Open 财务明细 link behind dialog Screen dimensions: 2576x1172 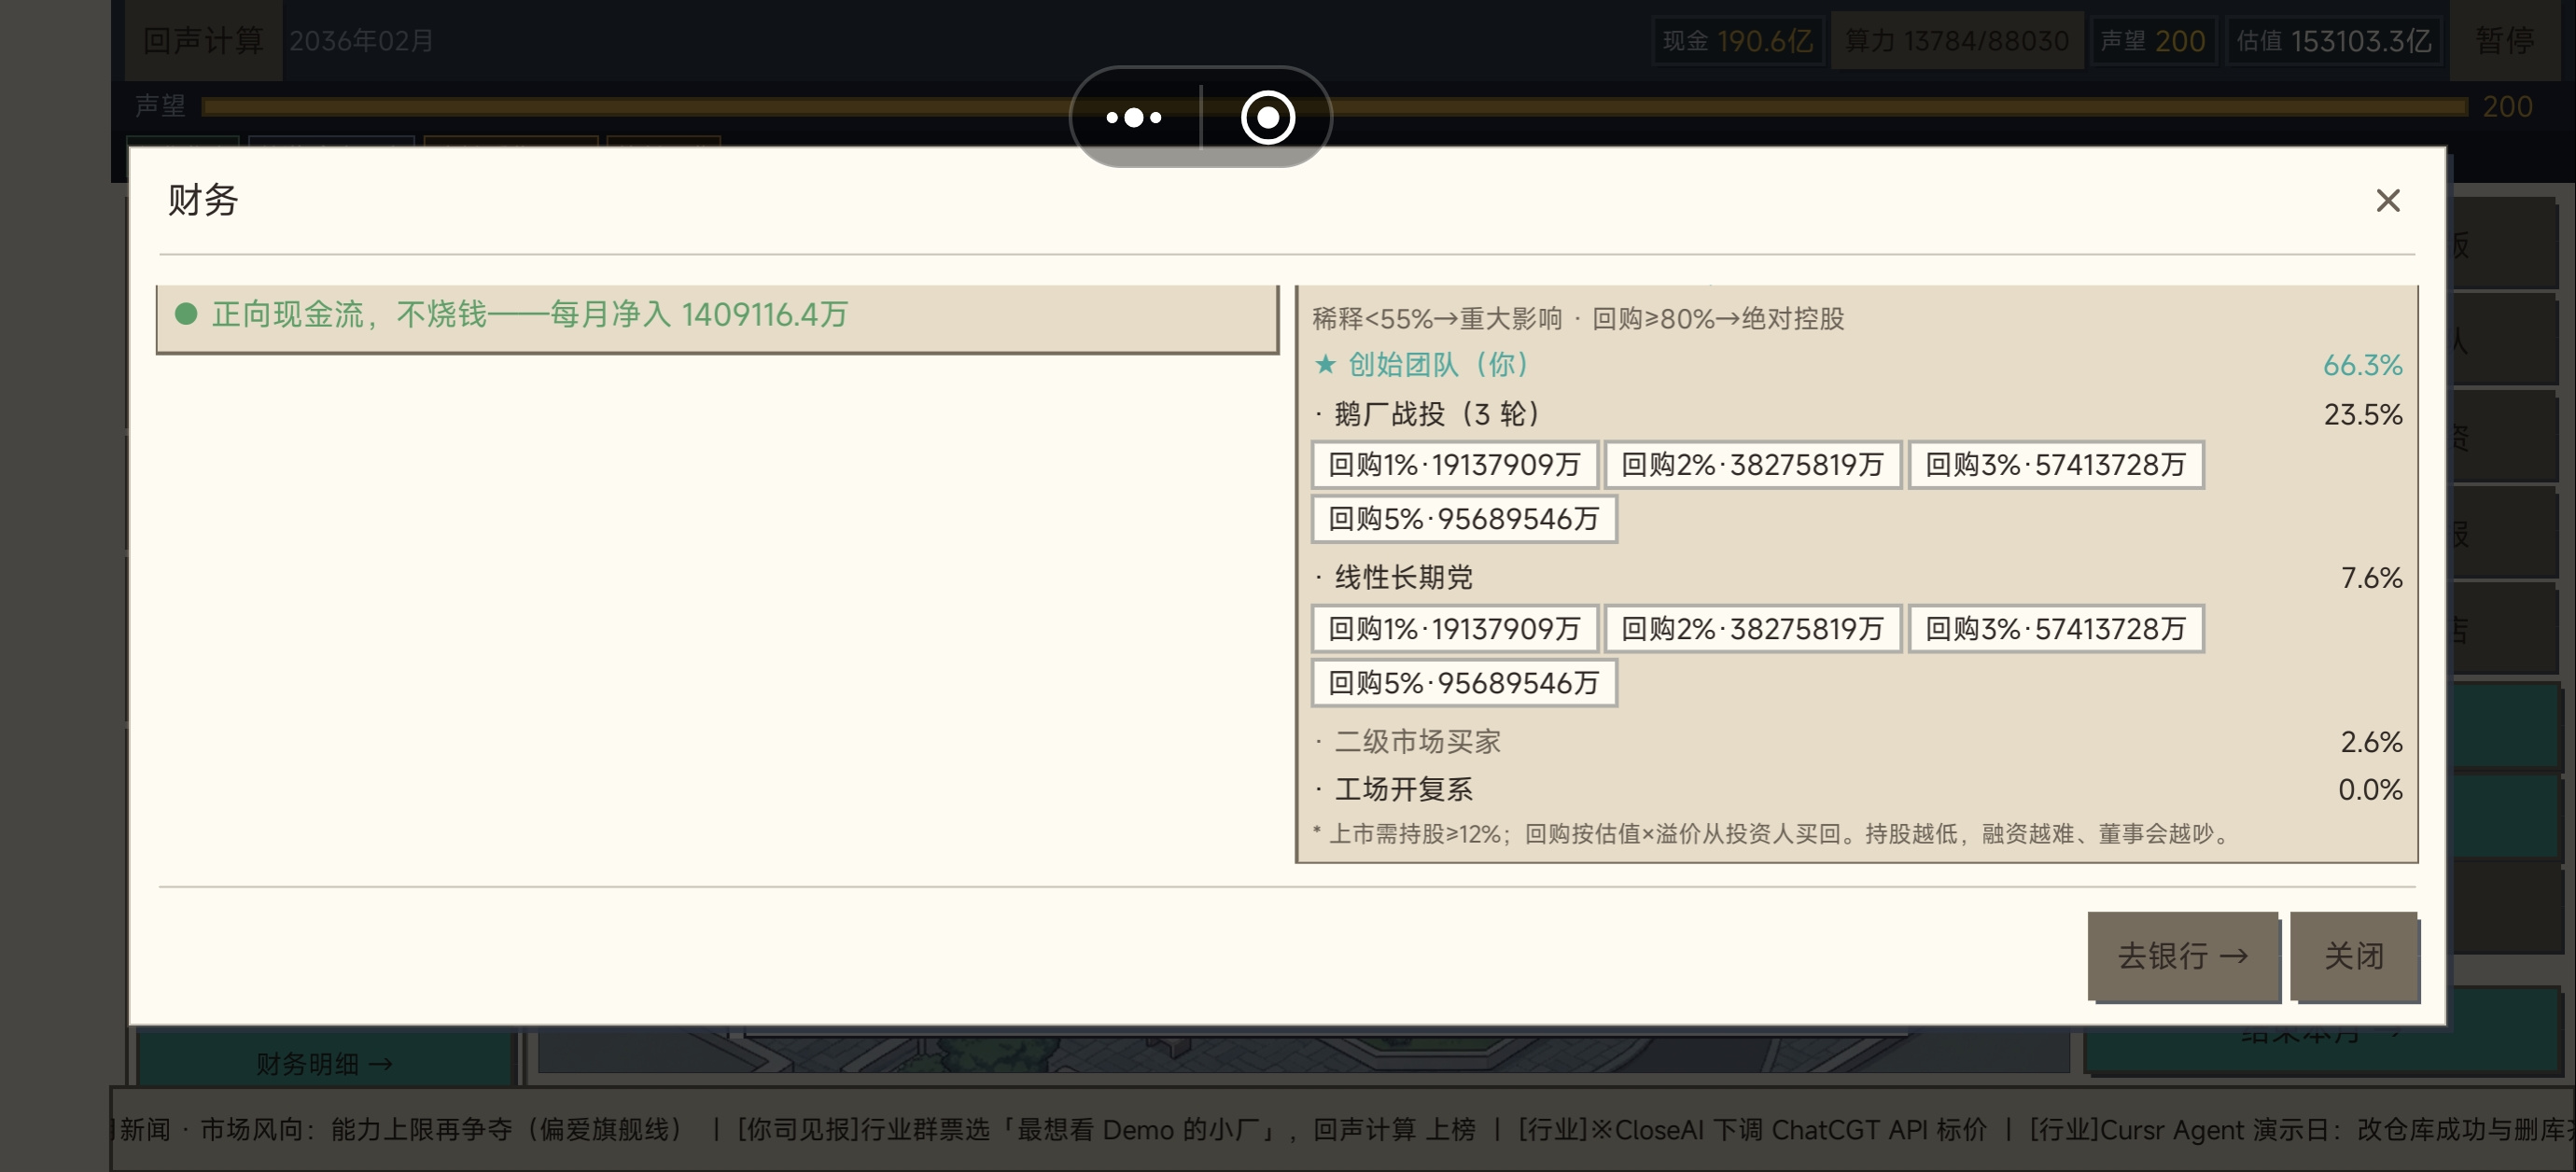tap(325, 1063)
